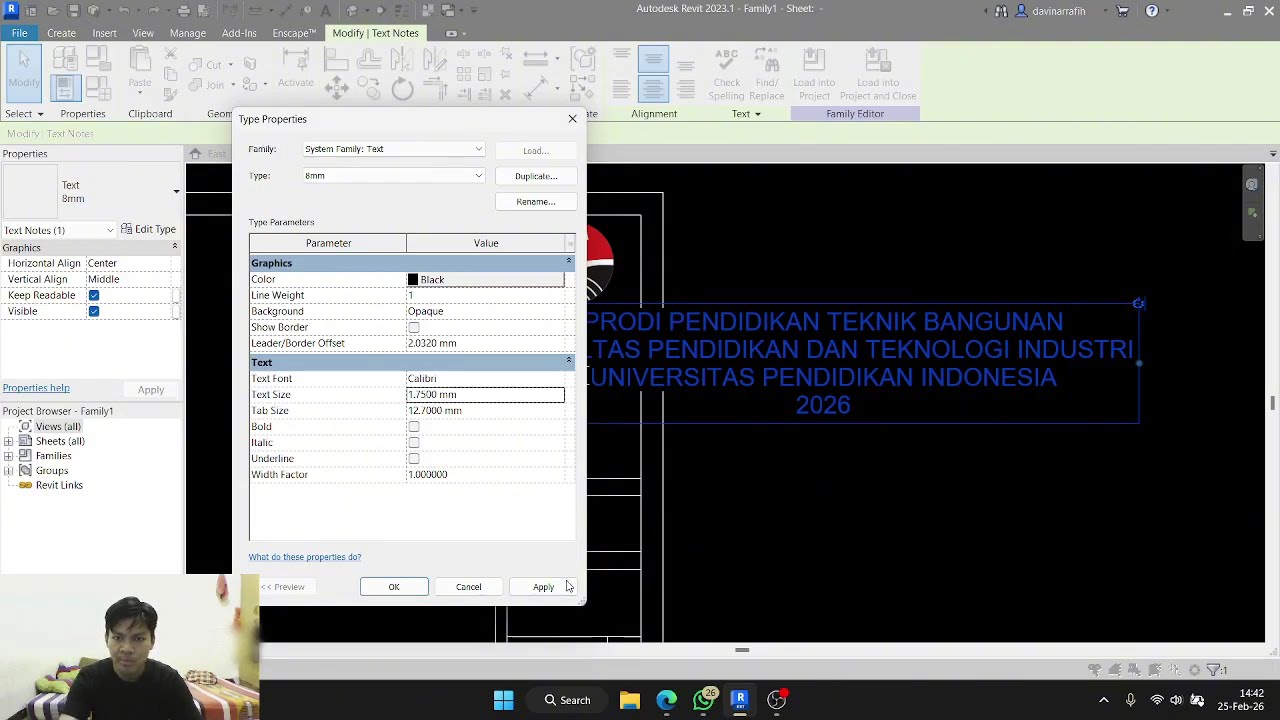Click the Text Size value field
The image size is (1280, 720).
[485, 395]
